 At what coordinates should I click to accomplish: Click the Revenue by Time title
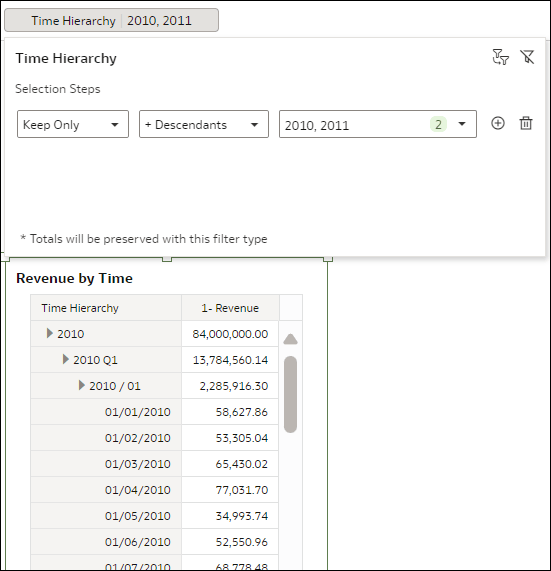[x=74, y=278]
